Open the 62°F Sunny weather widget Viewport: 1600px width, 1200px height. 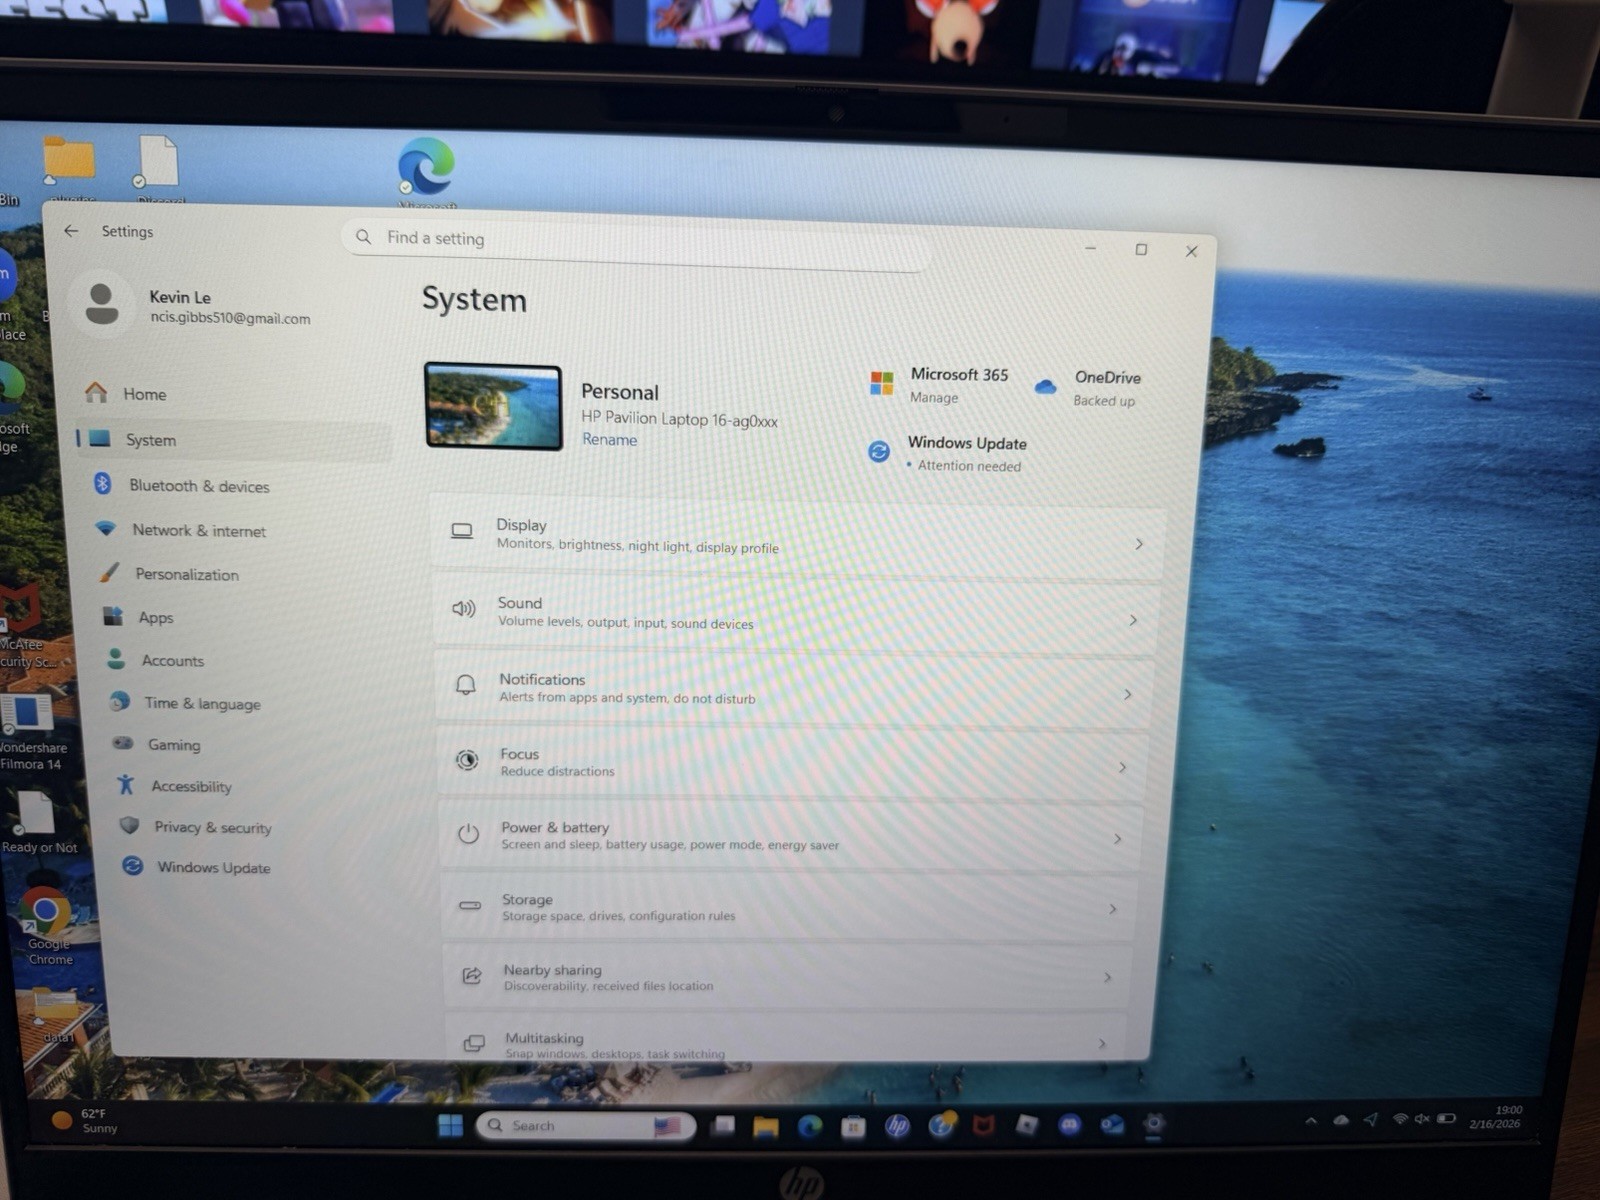86,1120
